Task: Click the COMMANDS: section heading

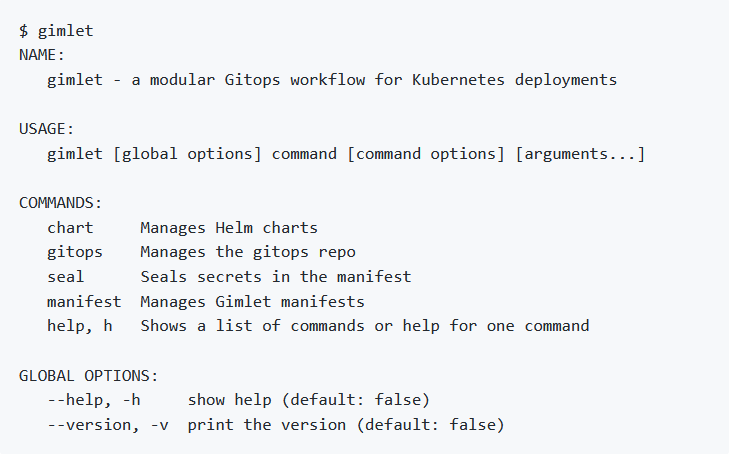Action: [60, 203]
